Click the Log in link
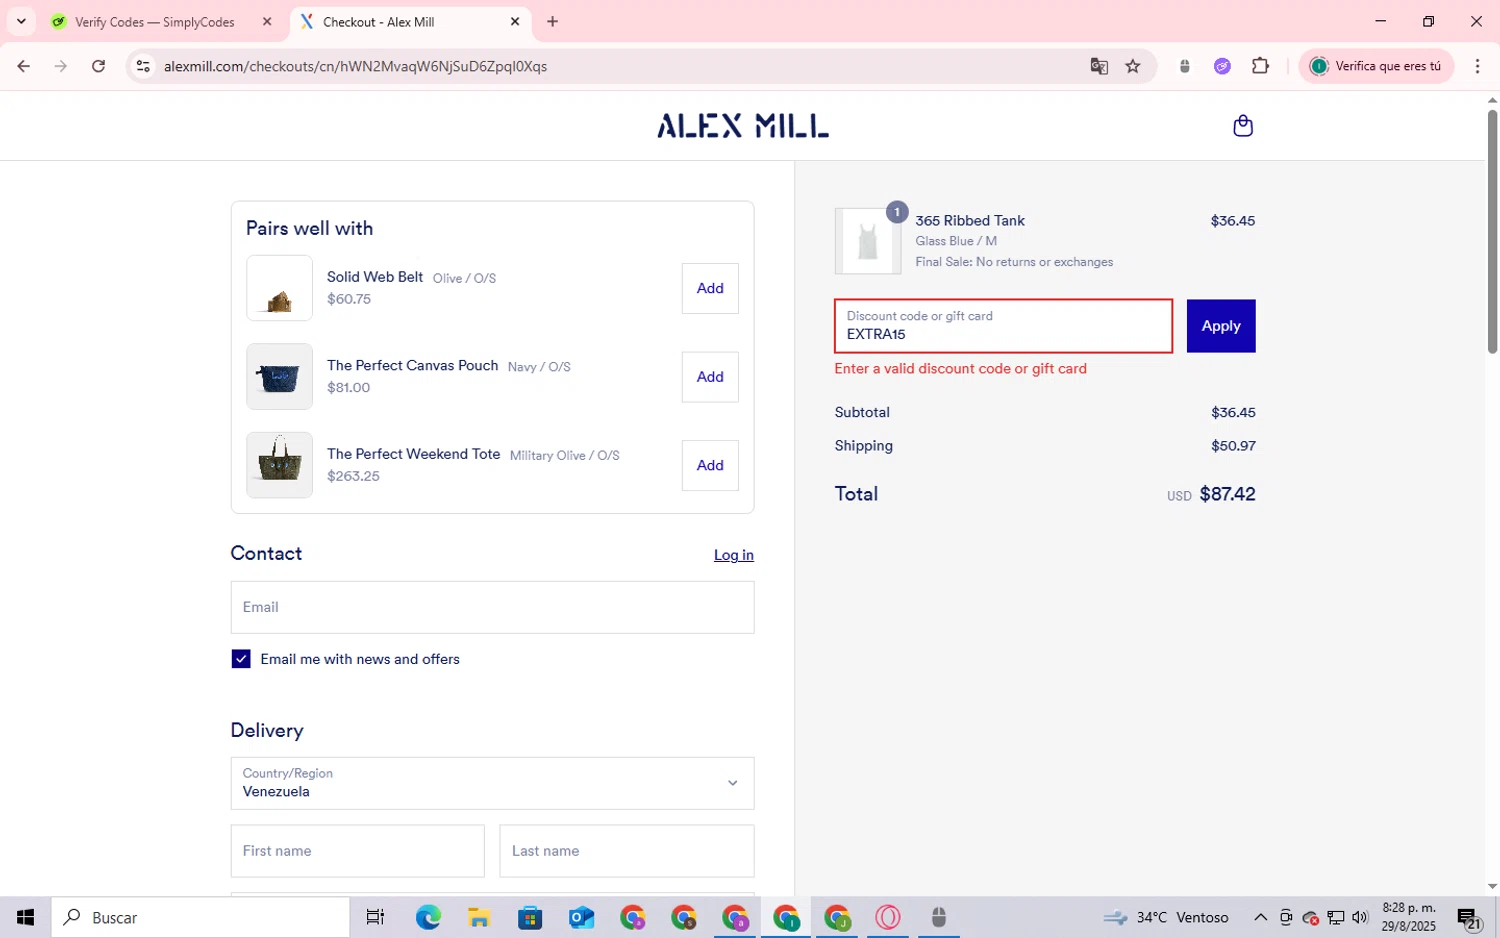 tap(734, 555)
